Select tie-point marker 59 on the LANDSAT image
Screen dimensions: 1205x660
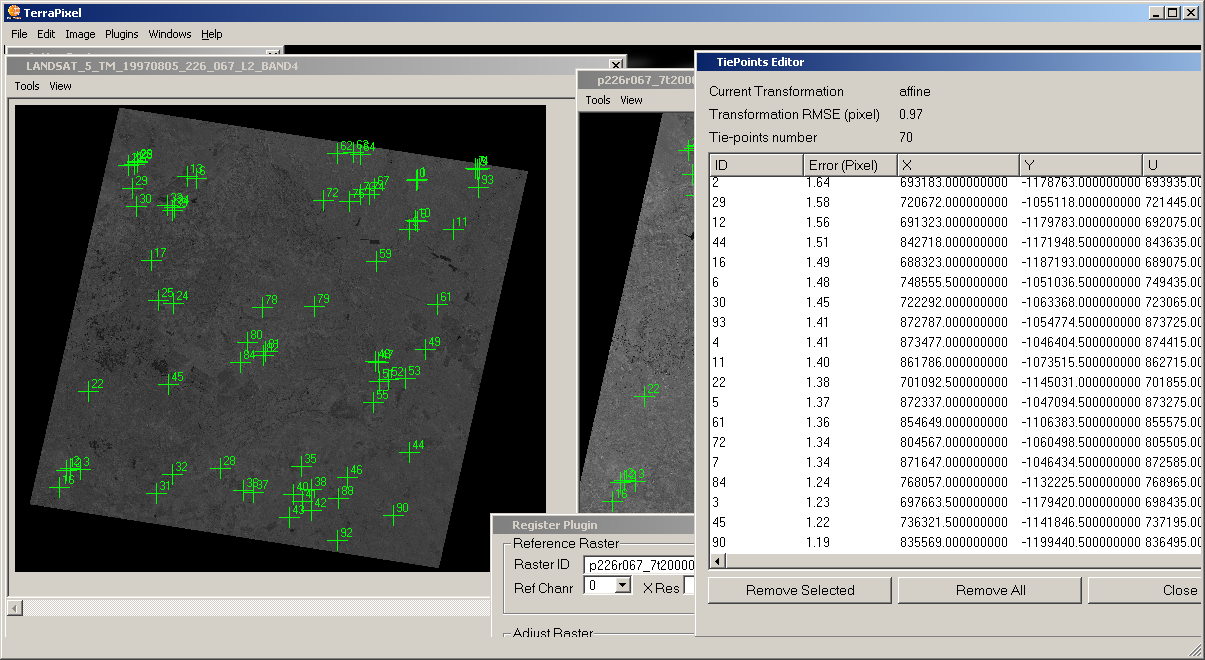click(376, 261)
